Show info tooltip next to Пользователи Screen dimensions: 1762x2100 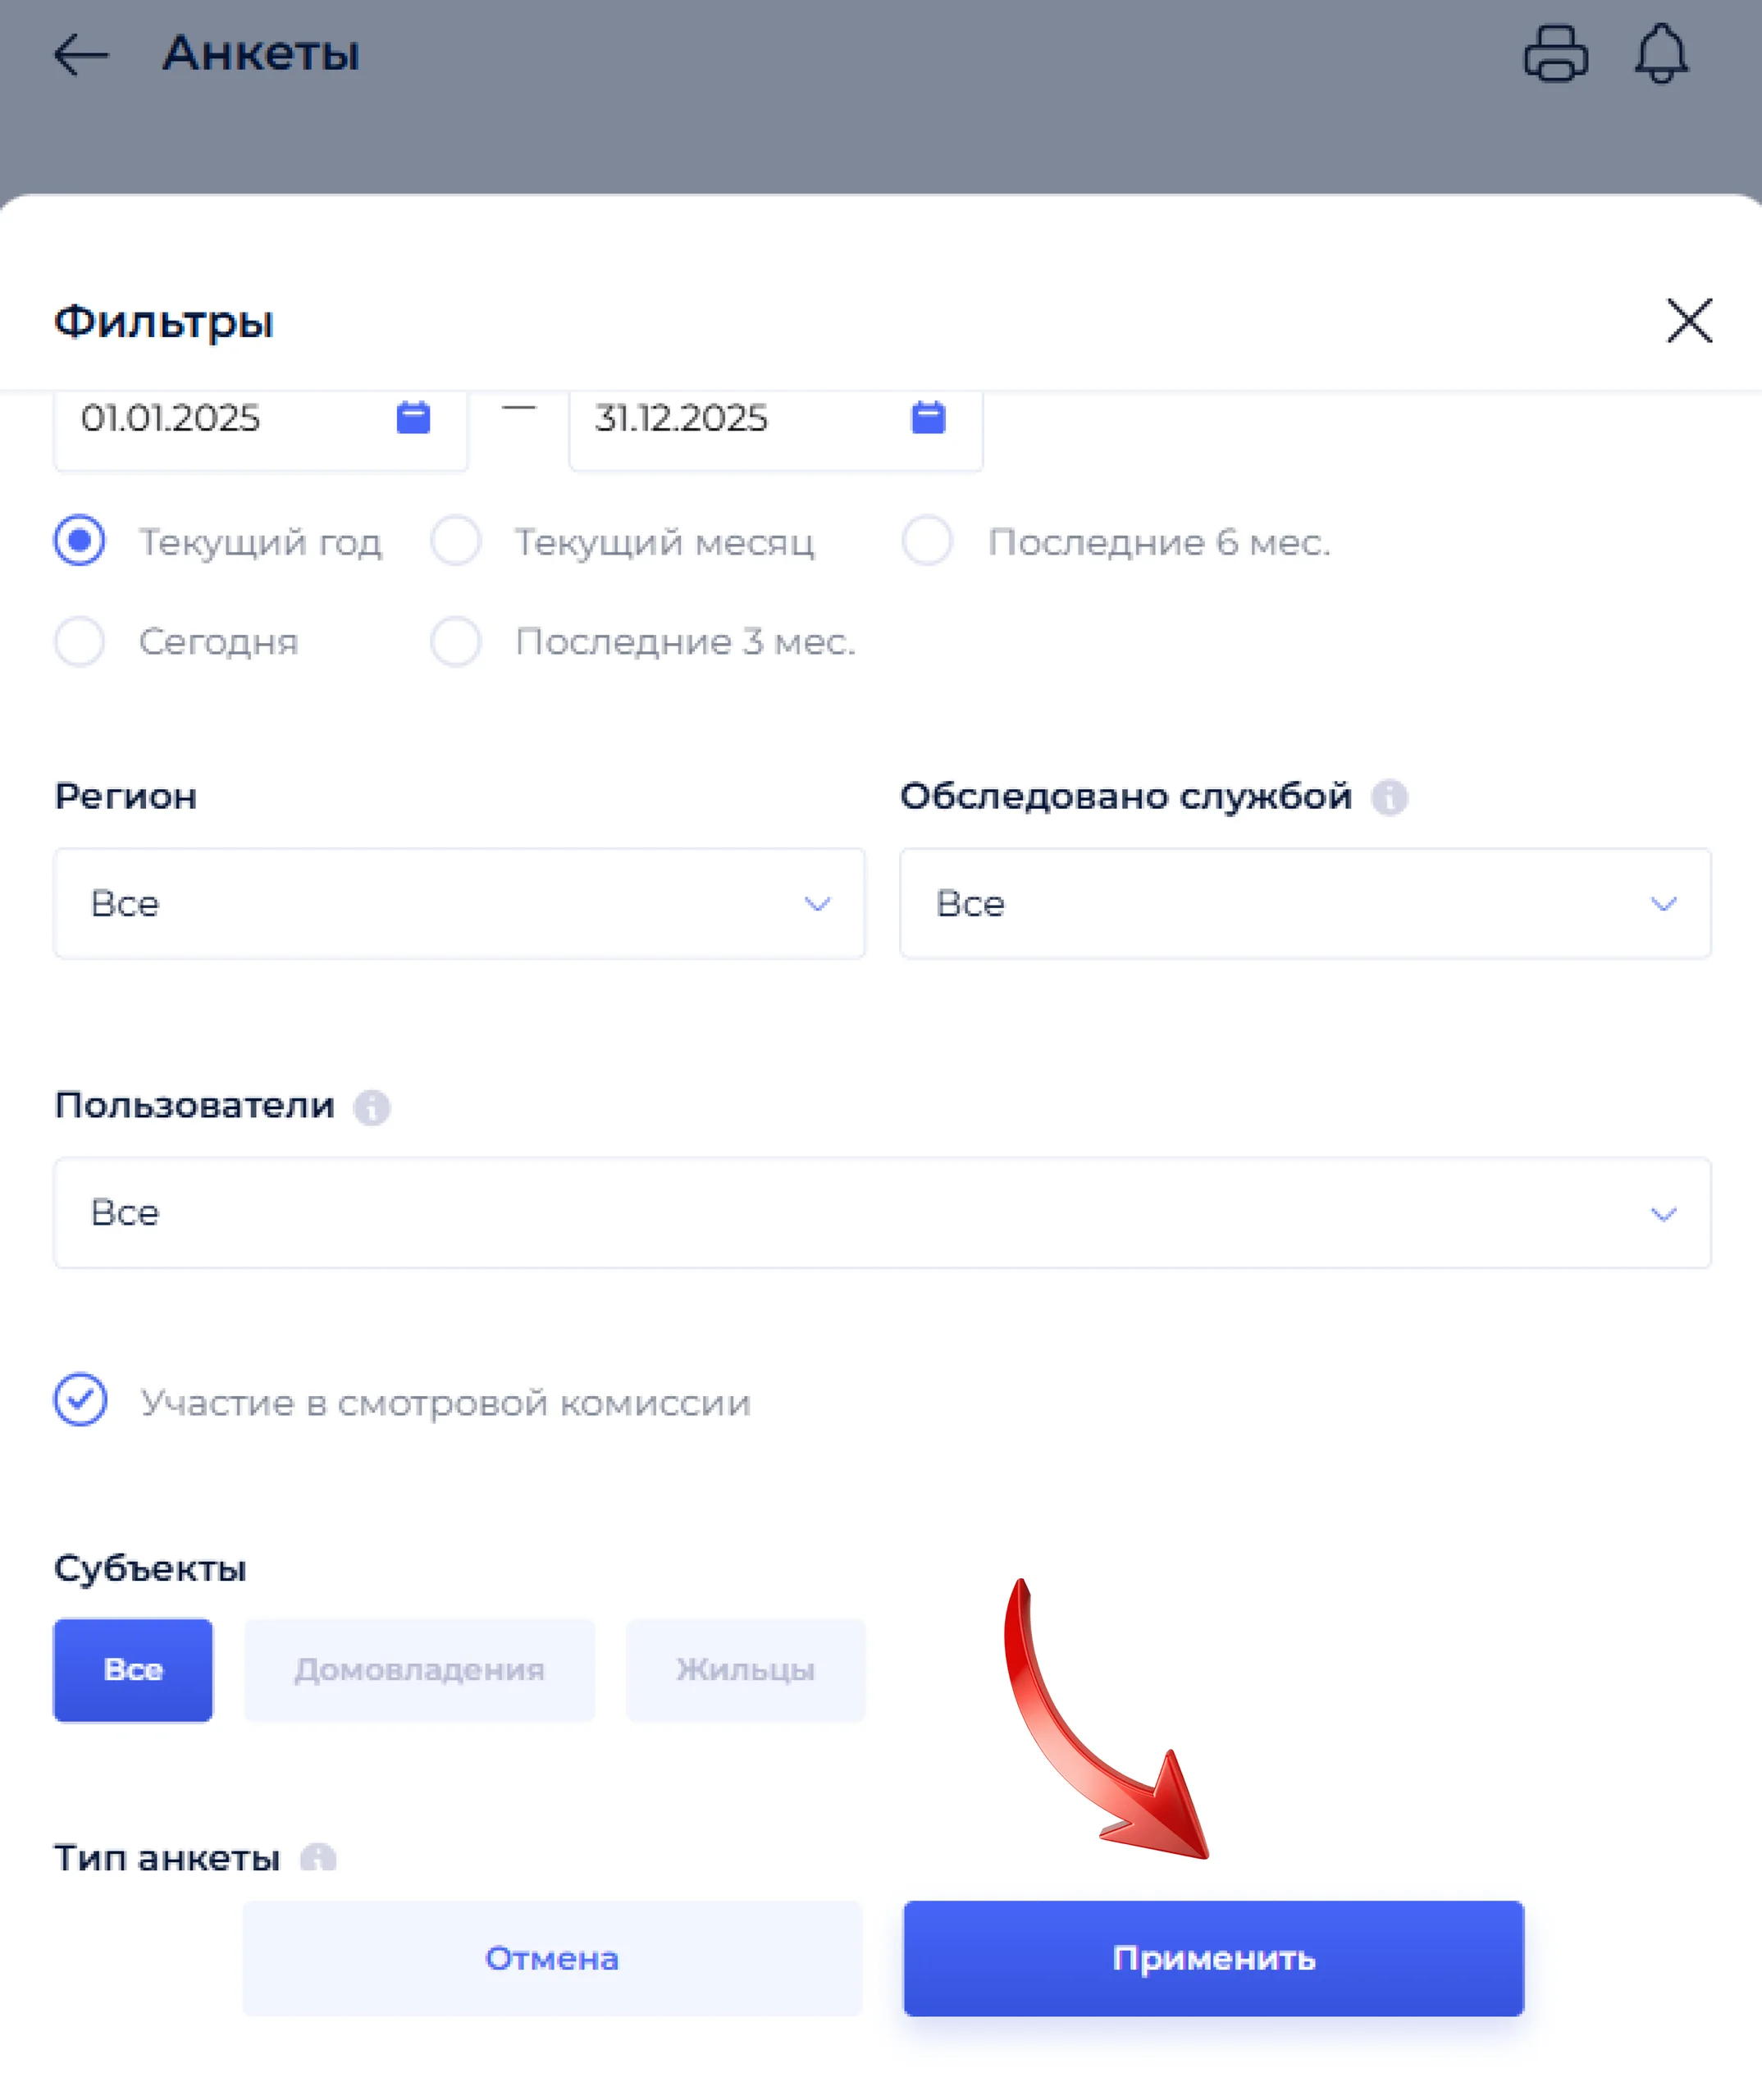click(371, 1107)
